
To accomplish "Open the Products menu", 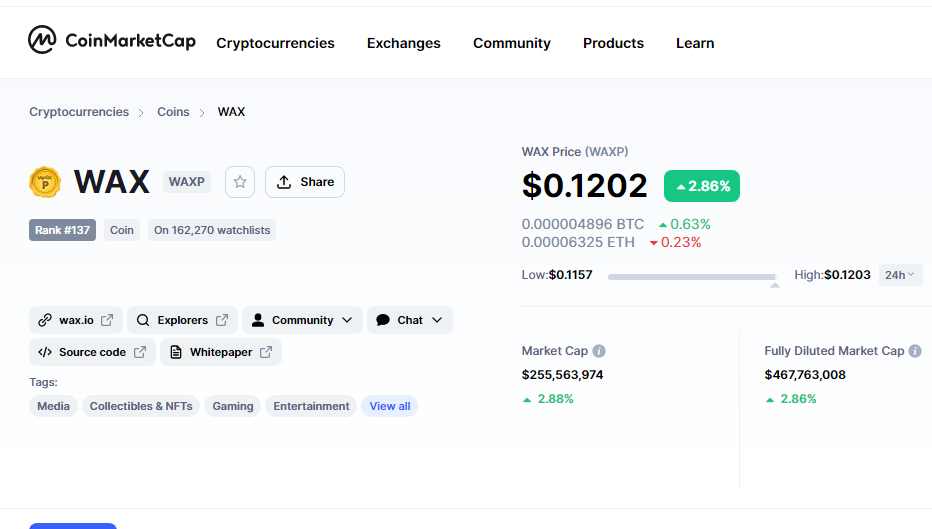I will [613, 43].
